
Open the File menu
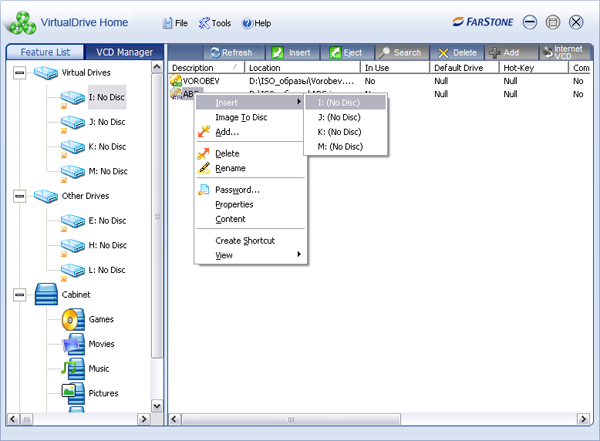(175, 23)
